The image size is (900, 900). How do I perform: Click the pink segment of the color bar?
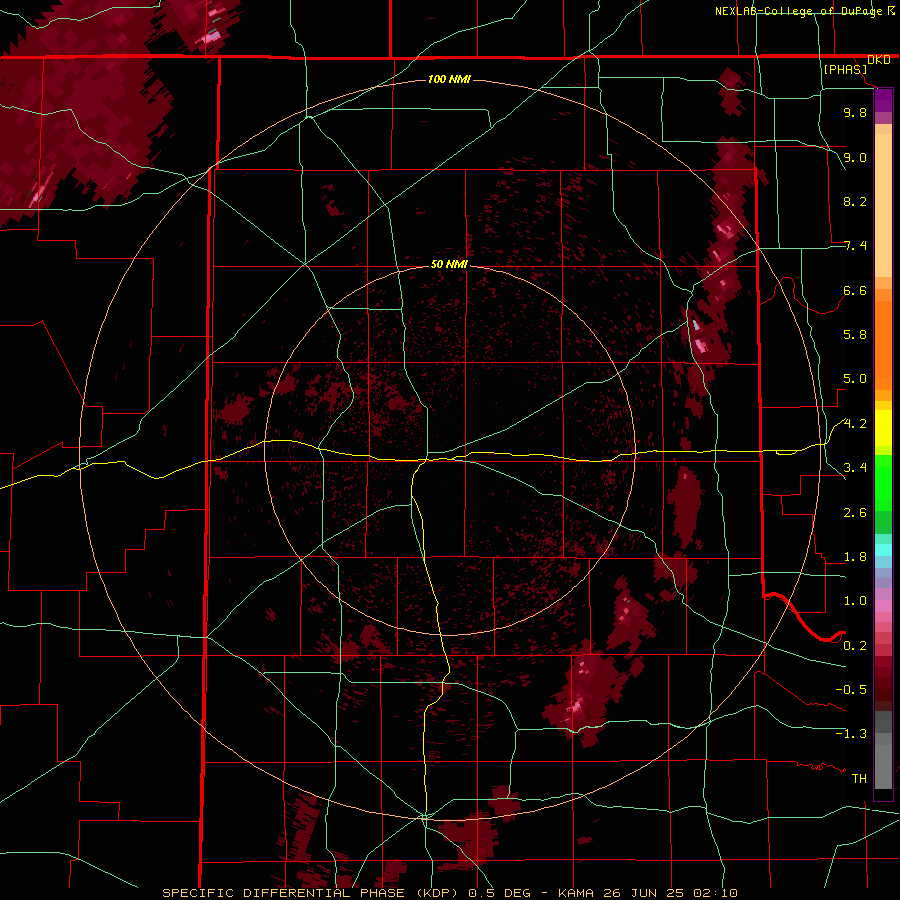[883, 606]
